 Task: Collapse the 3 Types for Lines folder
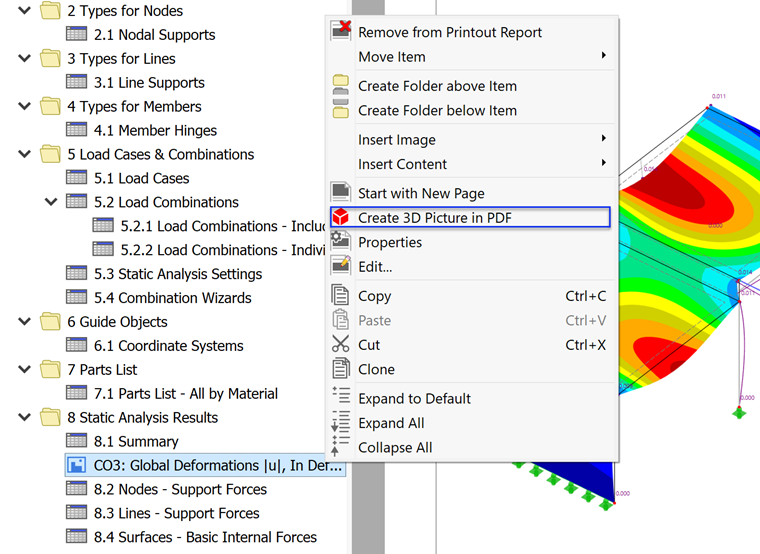point(24,58)
